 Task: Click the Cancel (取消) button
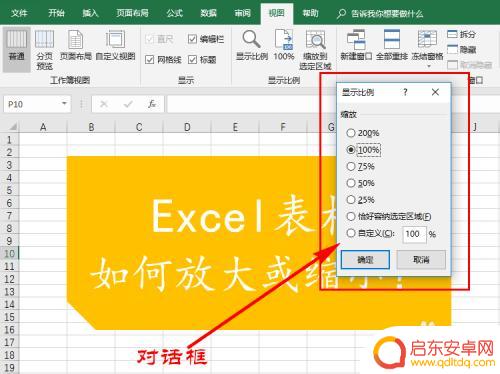click(421, 259)
